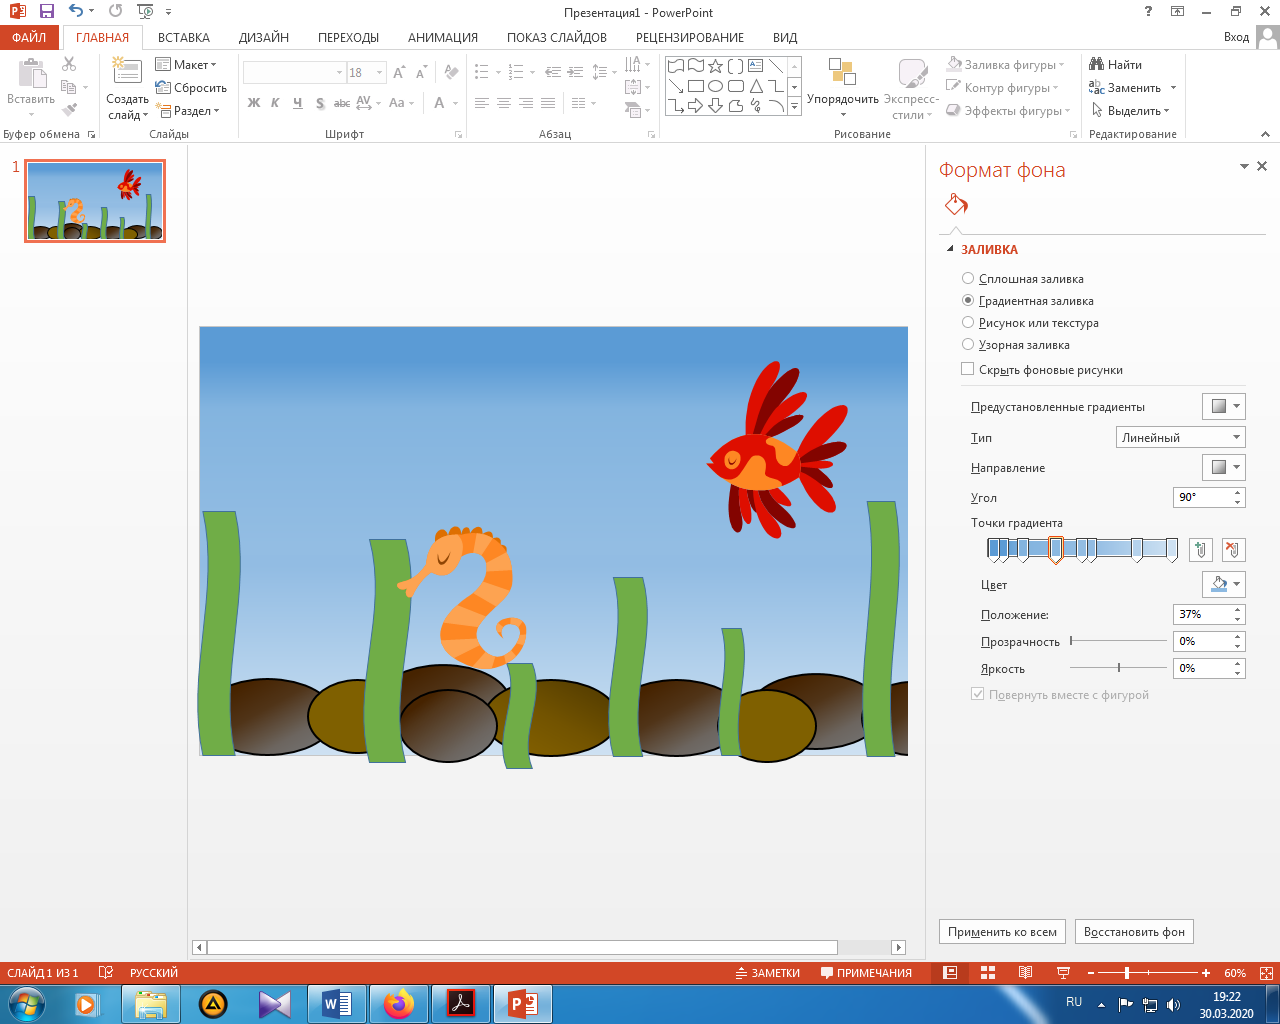1280x1024 pixels.
Task: Toggle underline formatting (Ч)
Action: click(x=297, y=103)
